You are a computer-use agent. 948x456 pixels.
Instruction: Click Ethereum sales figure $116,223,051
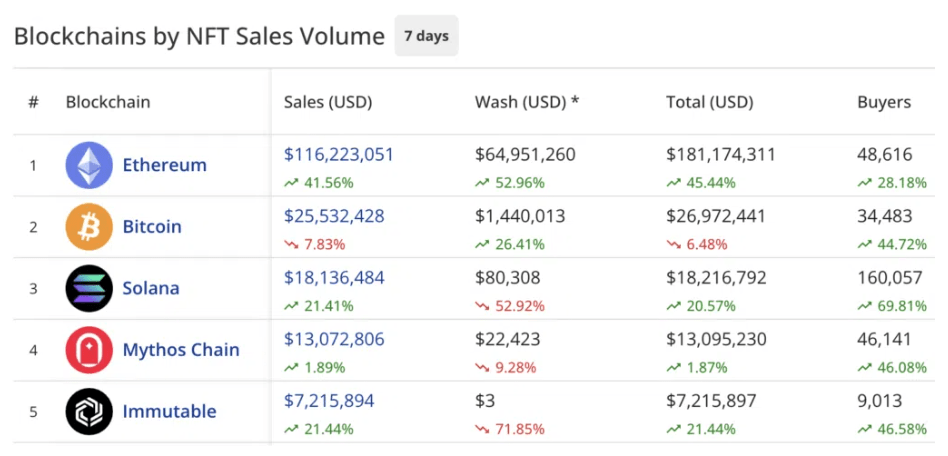[x=339, y=155]
